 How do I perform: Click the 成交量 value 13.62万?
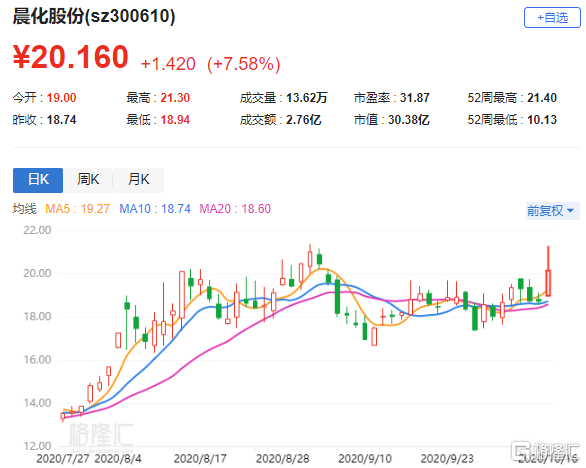click(306, 98)
